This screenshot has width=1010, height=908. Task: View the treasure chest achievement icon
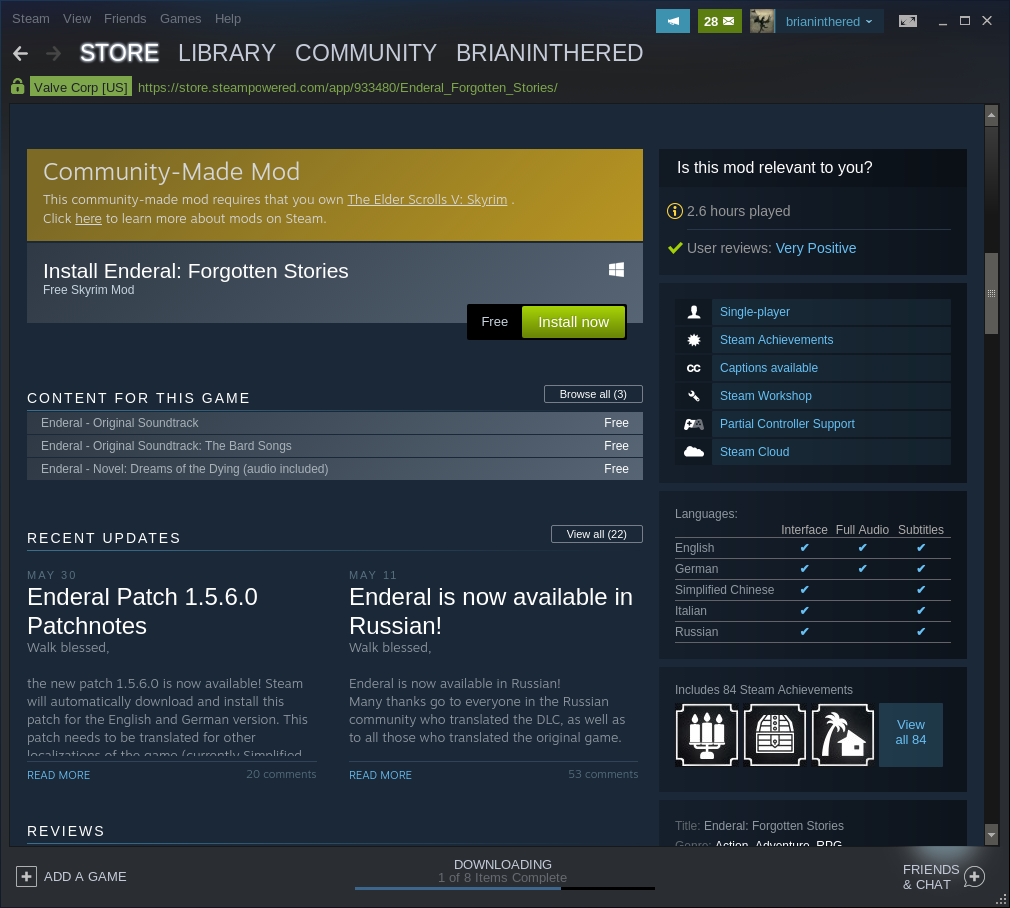coord(775,735)
